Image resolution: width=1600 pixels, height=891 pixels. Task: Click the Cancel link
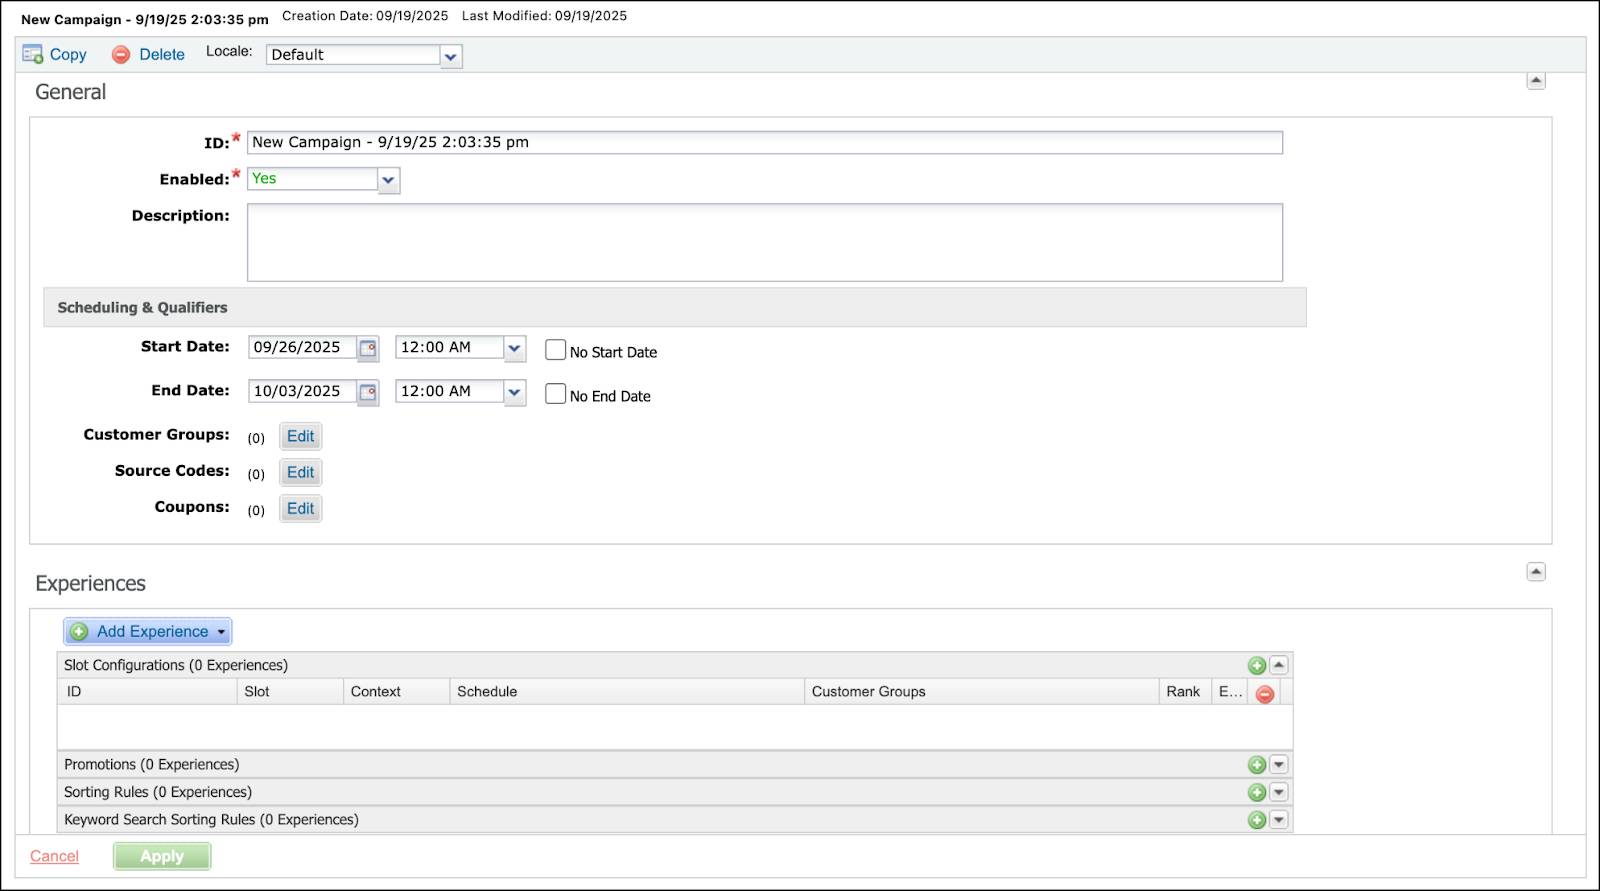pos(54,857)
